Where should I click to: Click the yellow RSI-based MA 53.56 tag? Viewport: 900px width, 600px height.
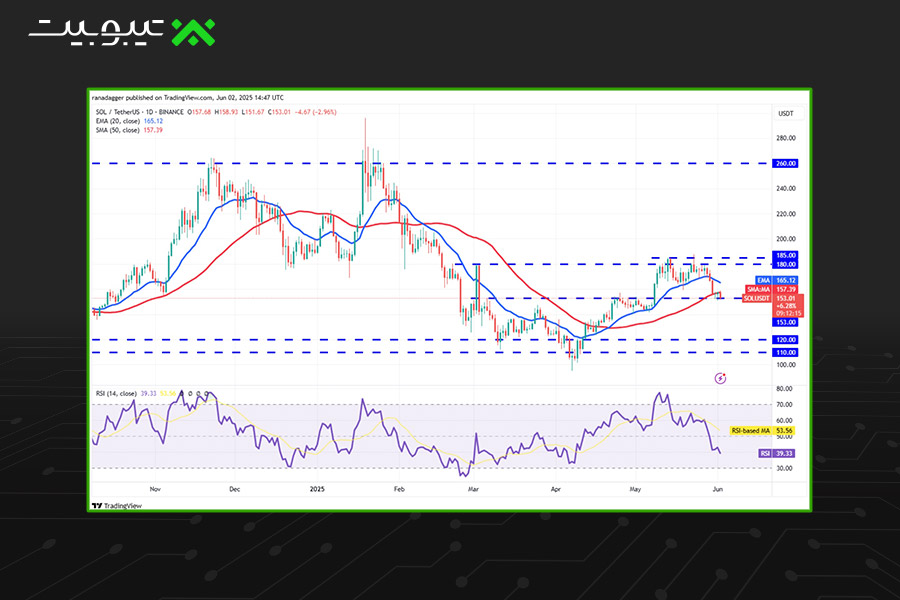(762, 431)
